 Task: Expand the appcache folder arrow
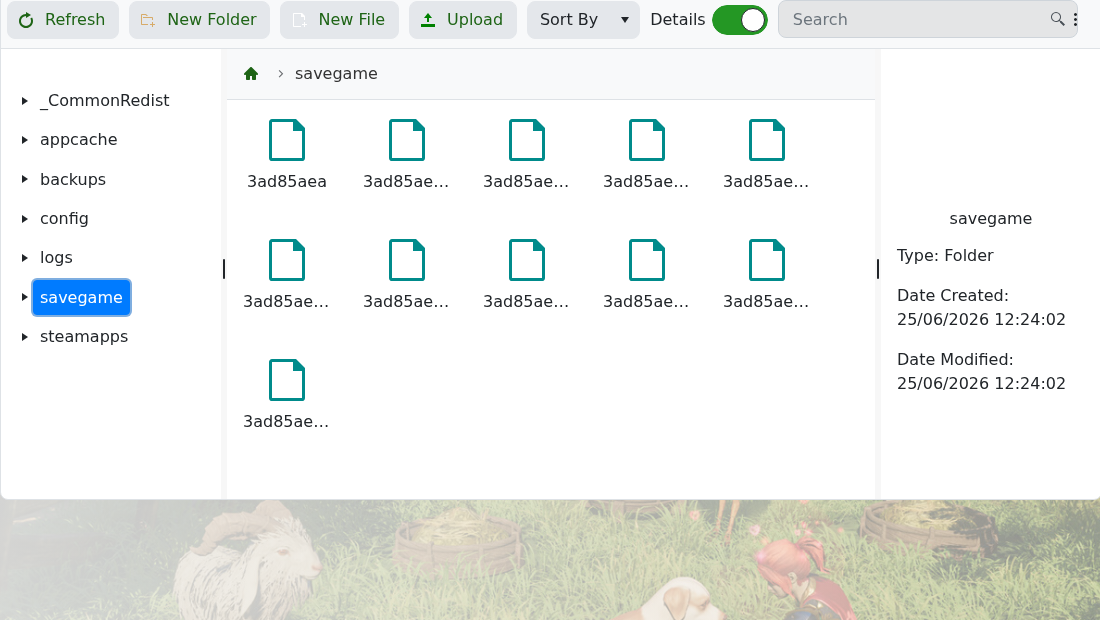pyautogui.click(x=25, y=140)
